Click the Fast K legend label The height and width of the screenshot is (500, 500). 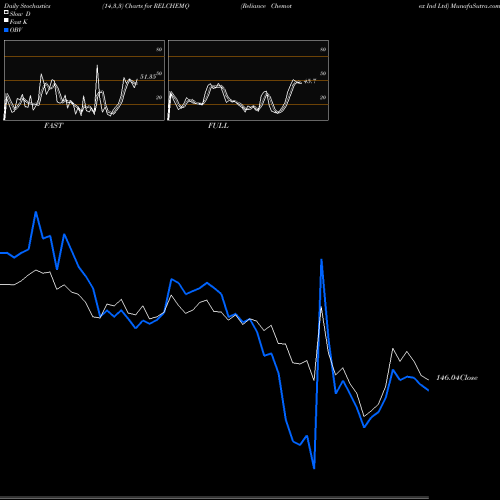click(x=19, y=22)
